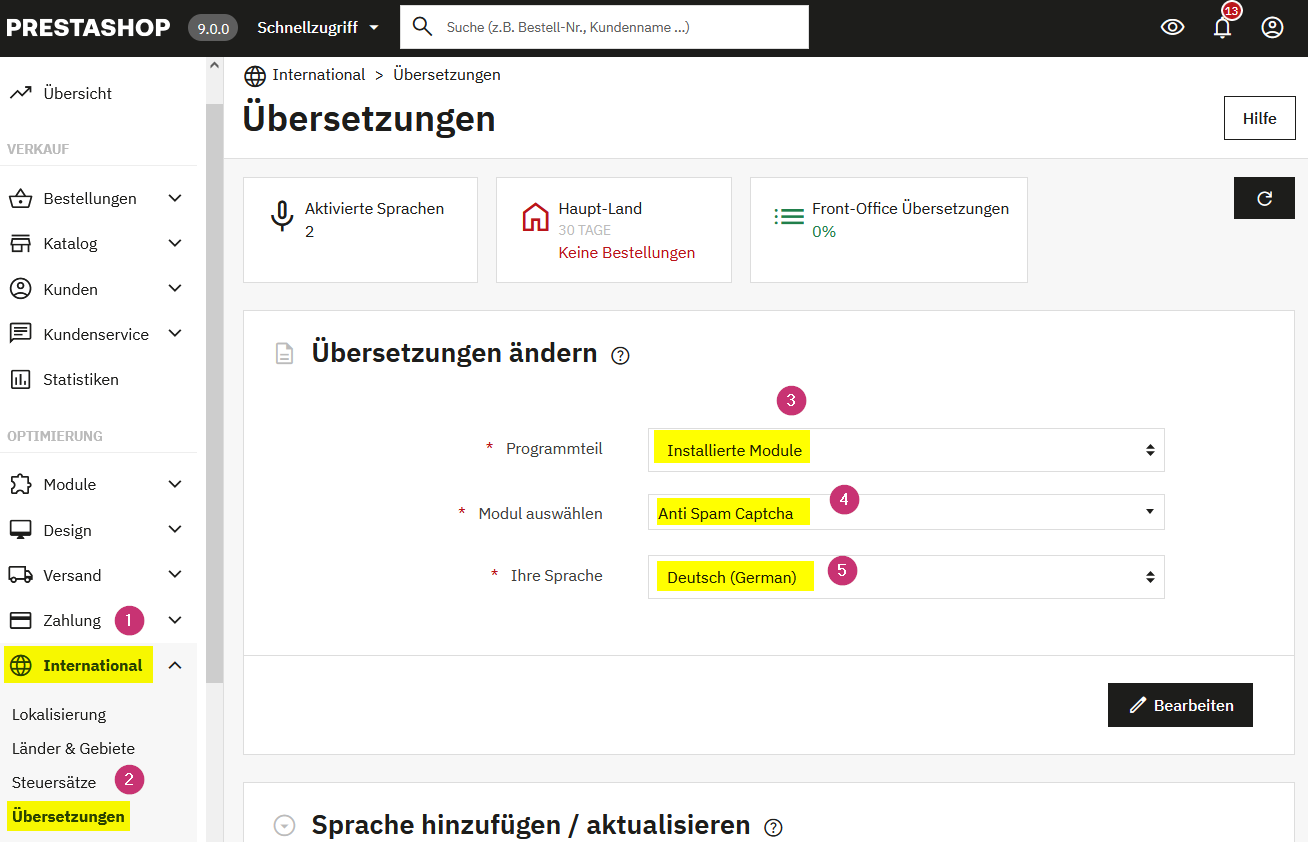Expand Sprache hinzufügen / aktualisieren section
This screenshot has width=1308, height=842.
tap(283, 824)
